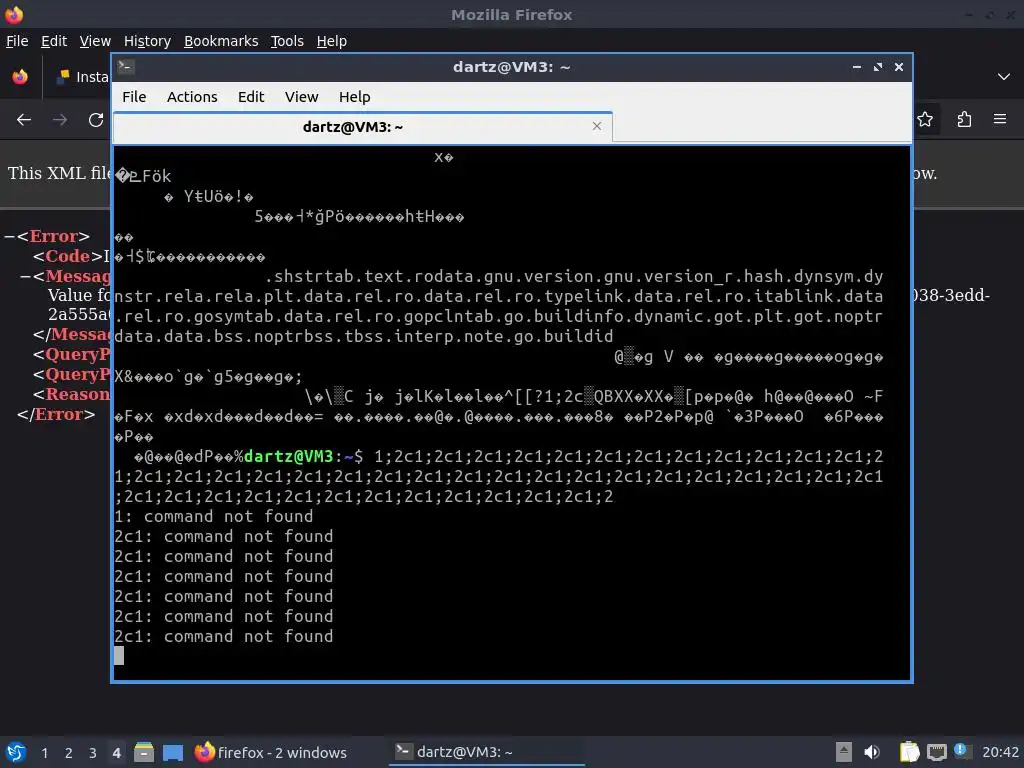Open Firefox History menu
Image resolution: width=1024 pixels, height=768 pixels.
click(147, 41)
